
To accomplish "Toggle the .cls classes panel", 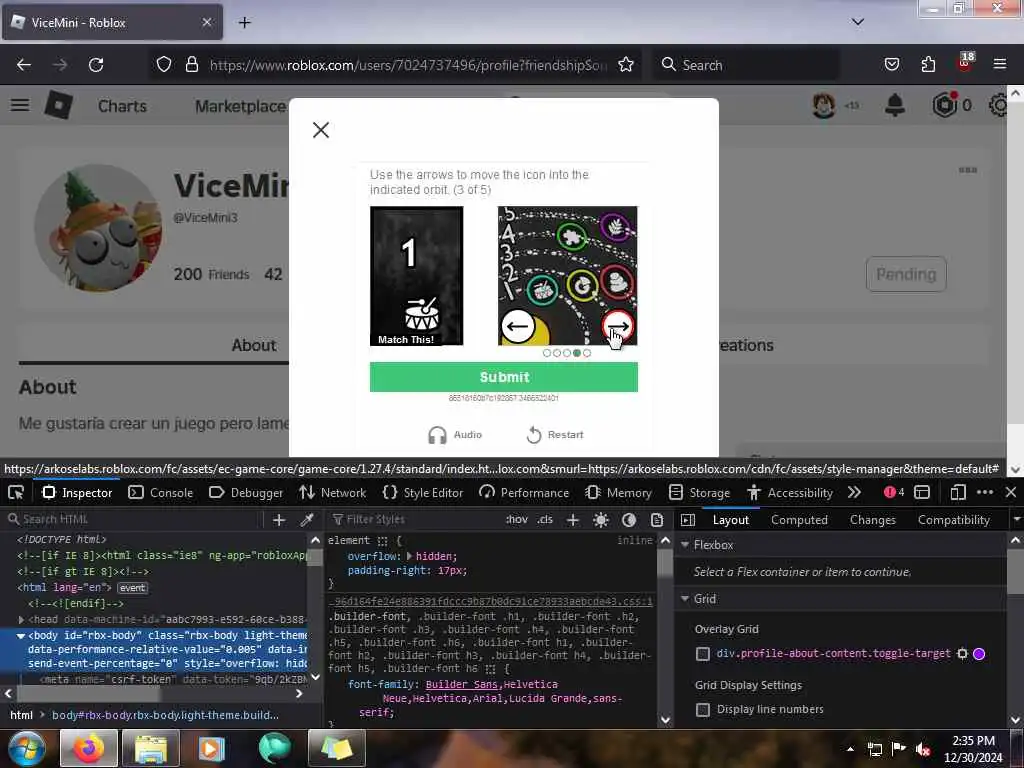I will [545, 520].
